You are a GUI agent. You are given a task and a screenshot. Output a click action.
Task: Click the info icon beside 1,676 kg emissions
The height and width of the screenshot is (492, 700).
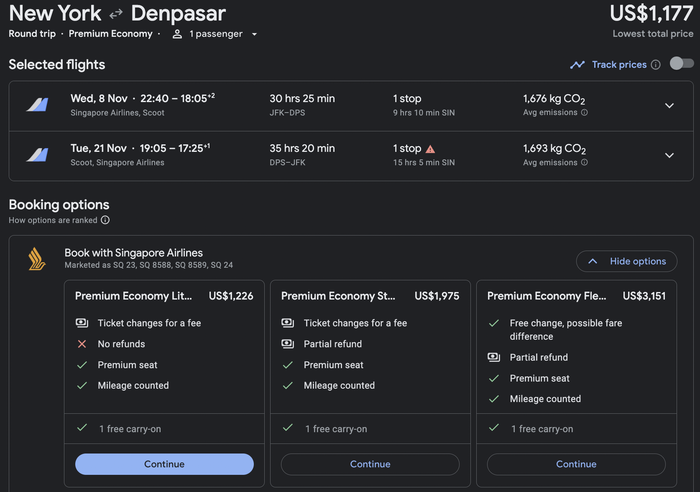point(584,113)
